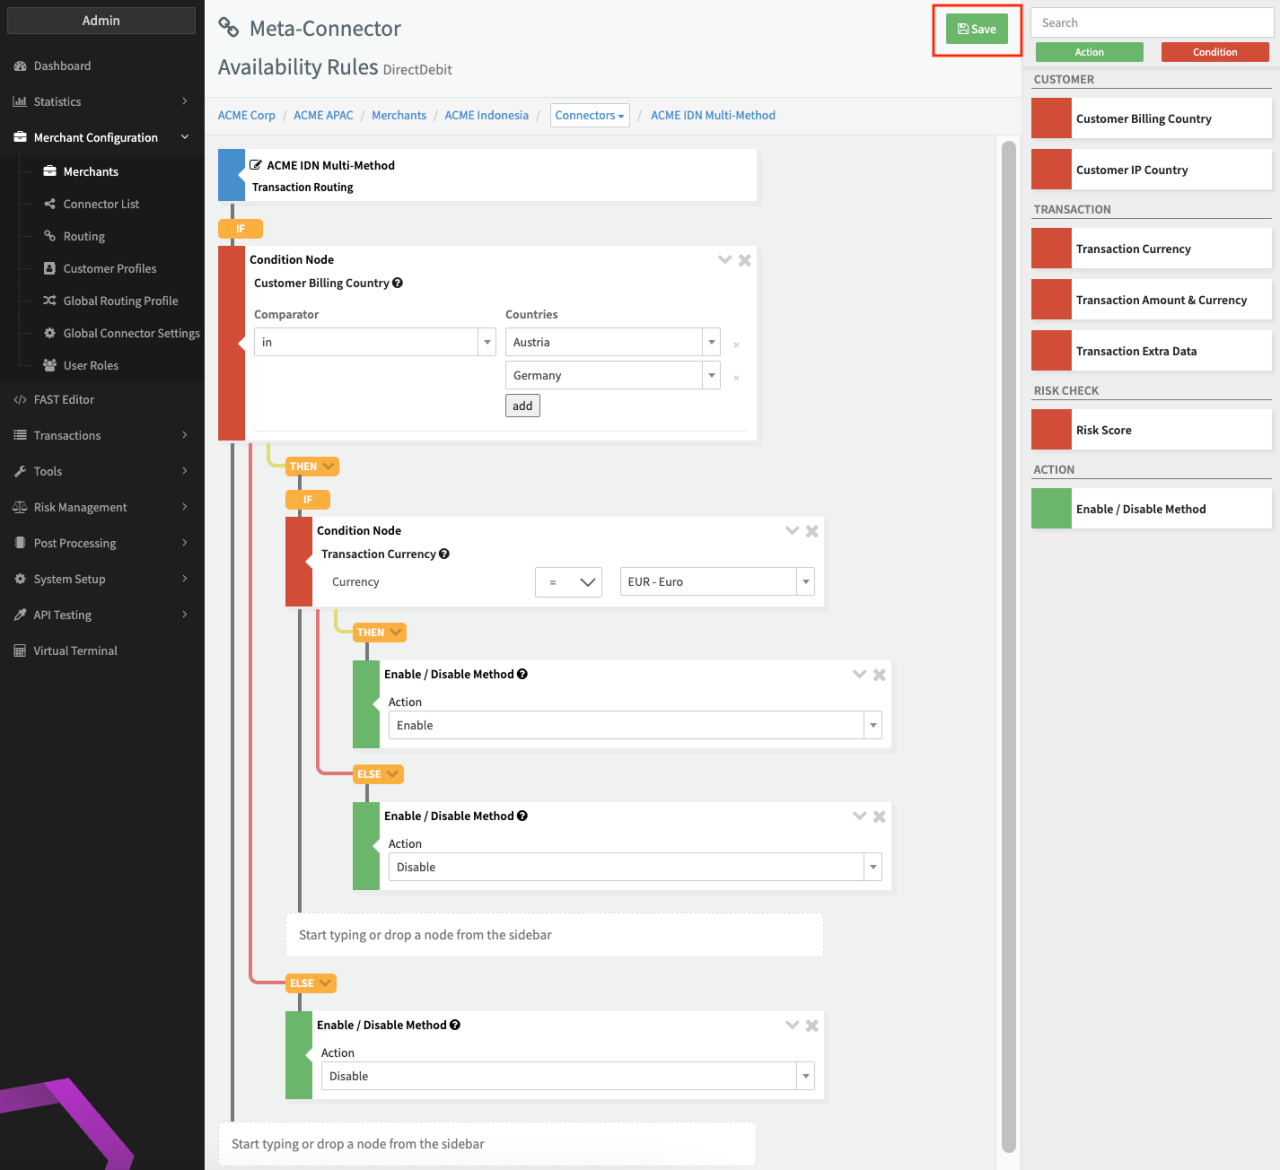The image size is (1280, 1170).
Task: Click the node Search field
Action: (1151, 23)
